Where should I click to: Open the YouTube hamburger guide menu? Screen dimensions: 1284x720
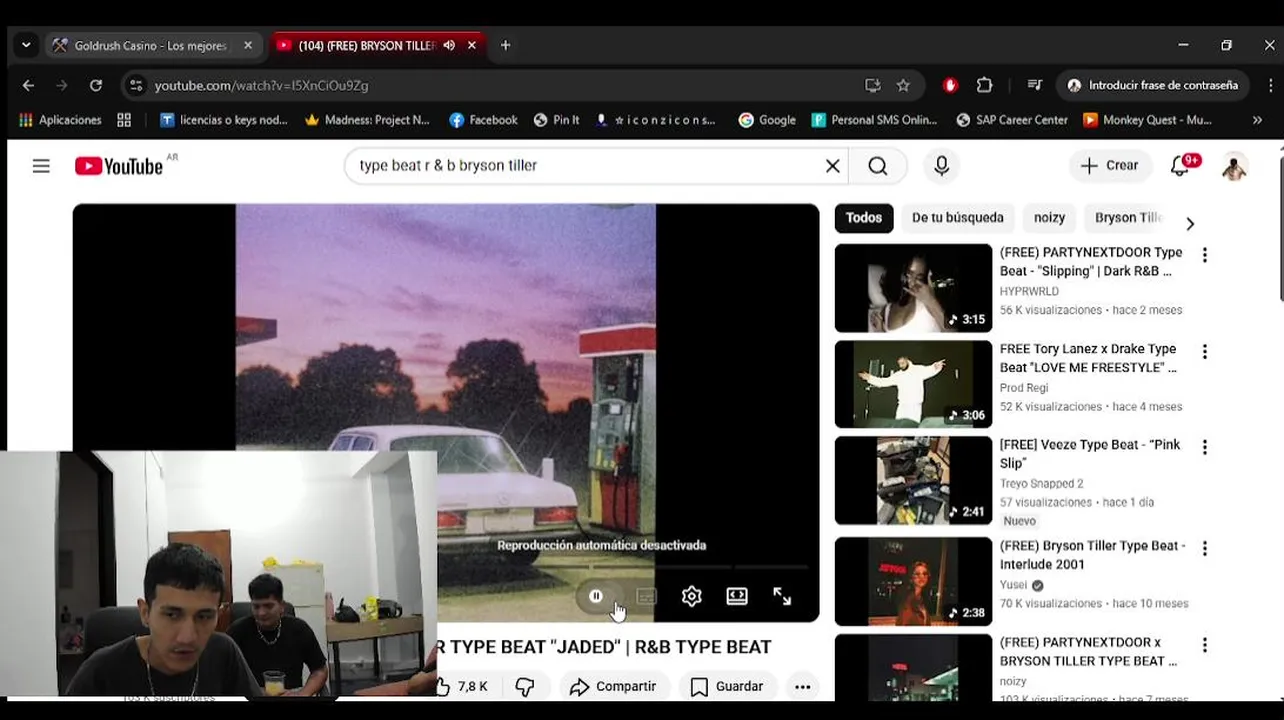pos(41,166)
